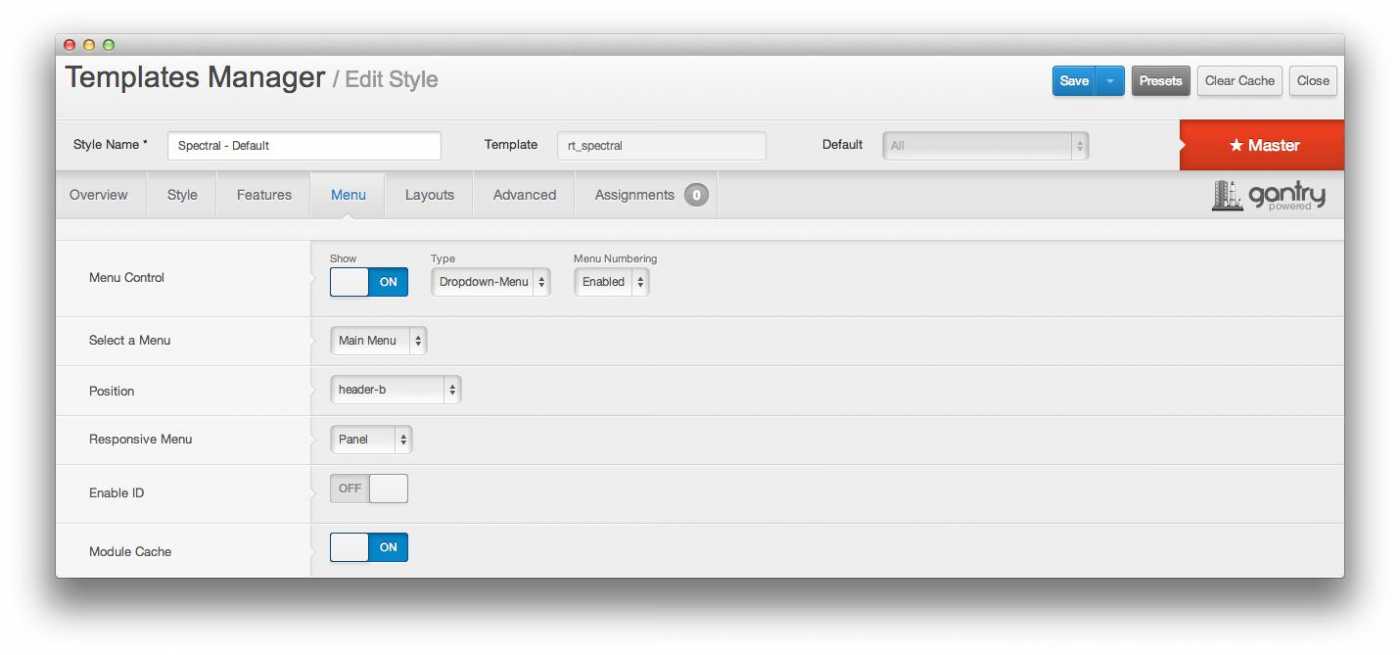Click the Close button in the header

click(x=1312, y=81)
